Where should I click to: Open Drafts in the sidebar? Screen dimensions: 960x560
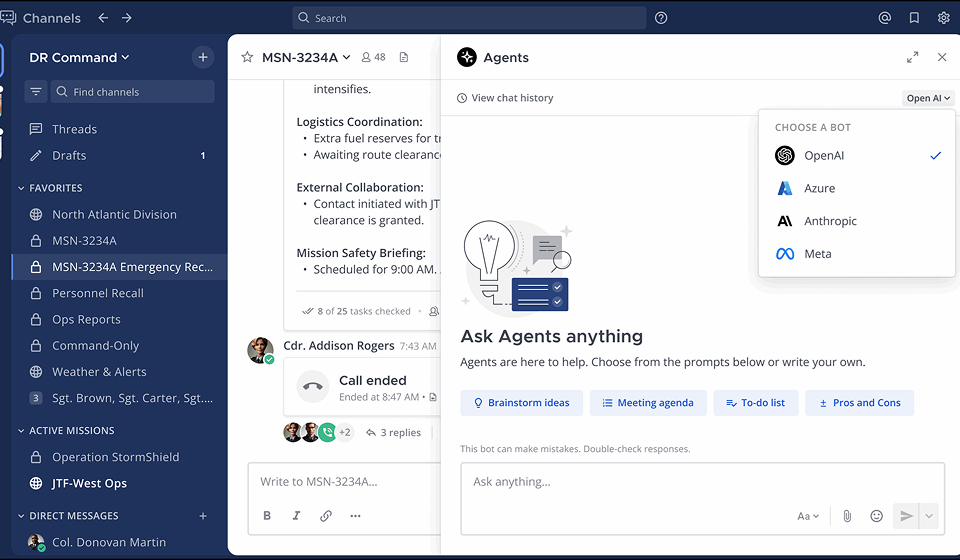119,155
